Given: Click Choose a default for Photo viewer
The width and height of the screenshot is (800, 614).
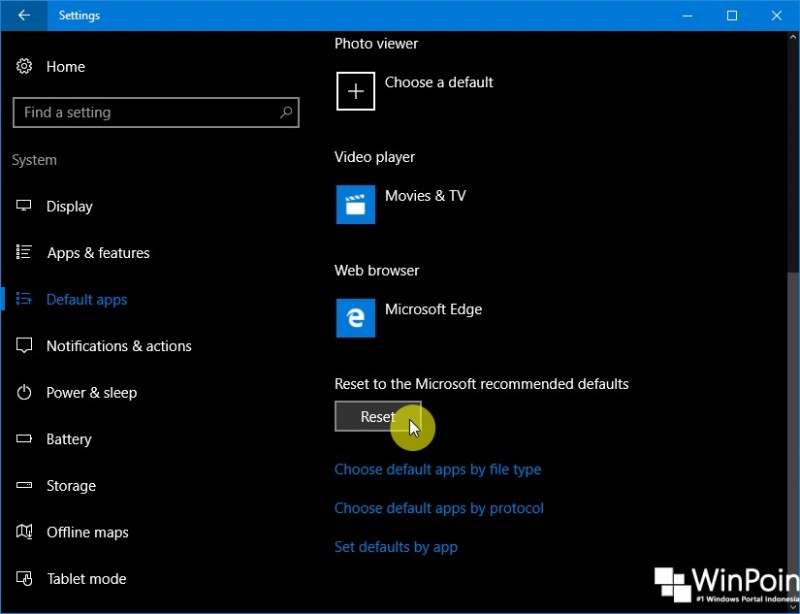Looking at the screenshot, I should [439, 82].
